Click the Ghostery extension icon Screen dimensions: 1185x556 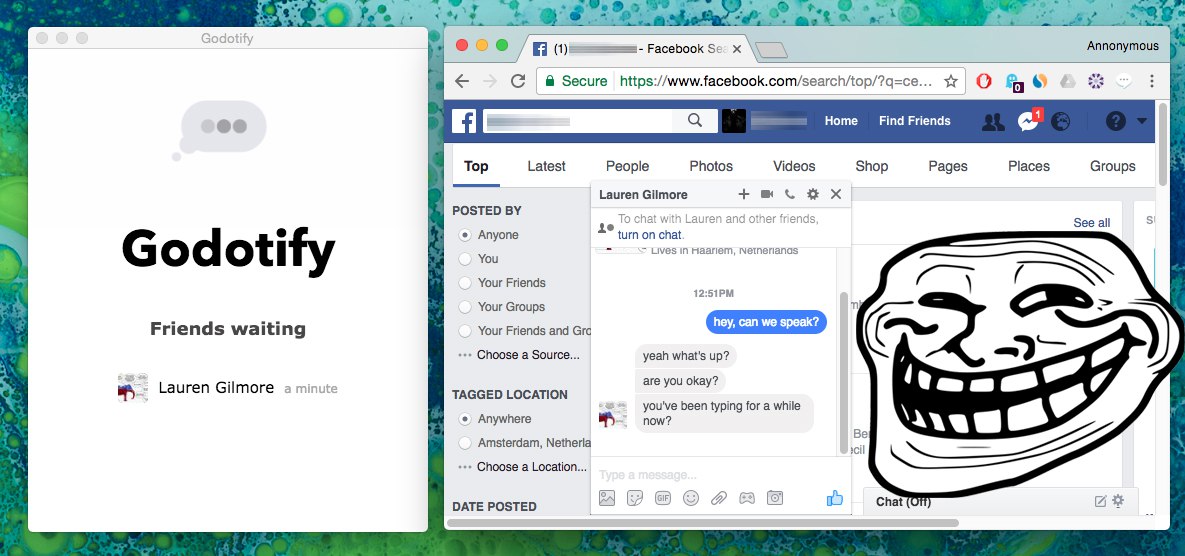(x=1013, y=82)
